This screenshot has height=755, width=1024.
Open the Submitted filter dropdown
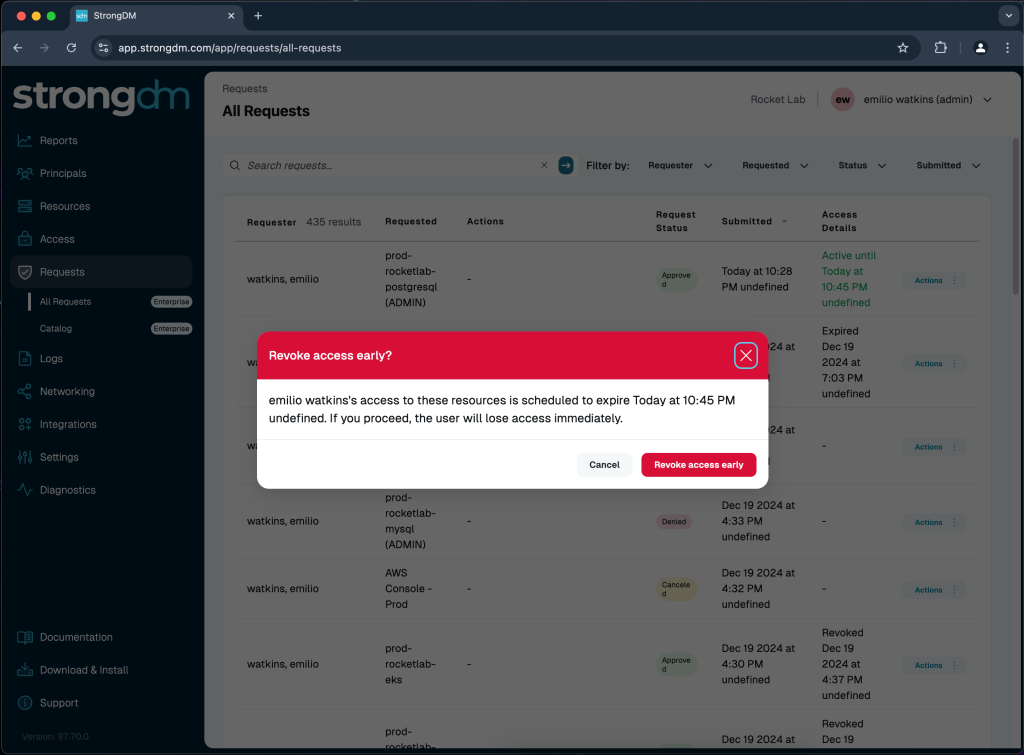coord(948,165)
